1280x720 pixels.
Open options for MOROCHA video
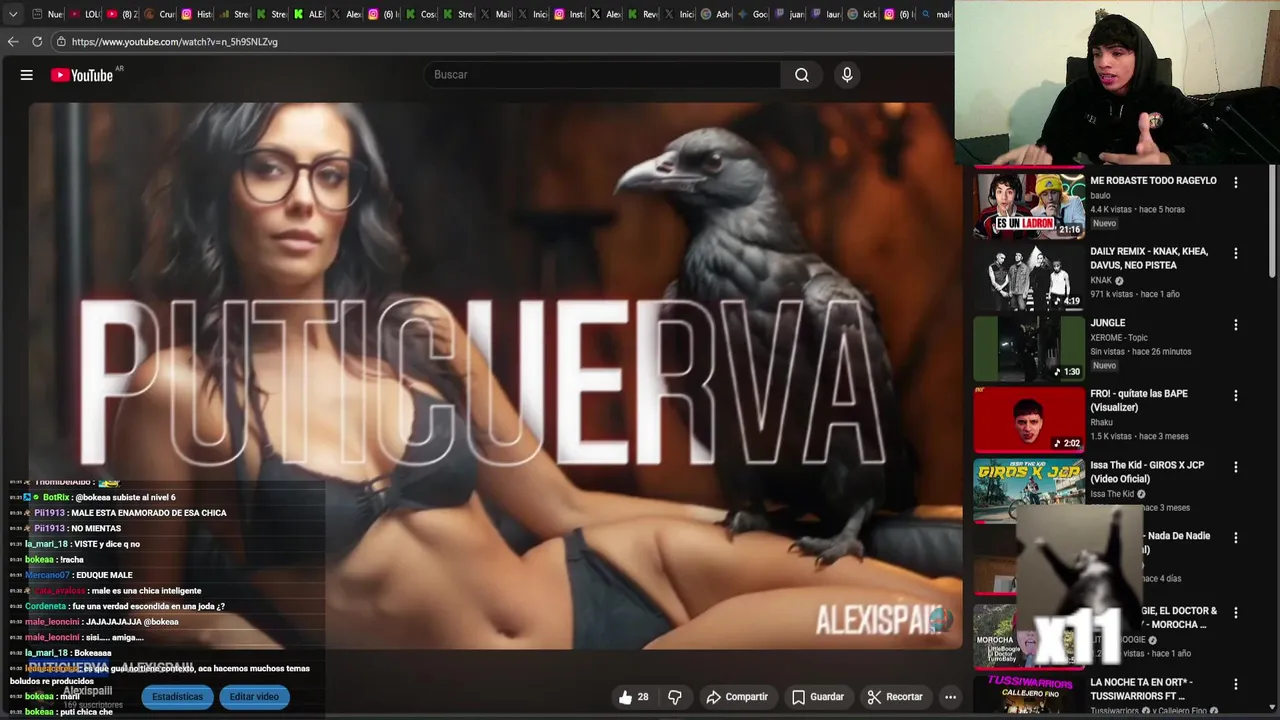pyautogui.click(x=1236, y=612)
